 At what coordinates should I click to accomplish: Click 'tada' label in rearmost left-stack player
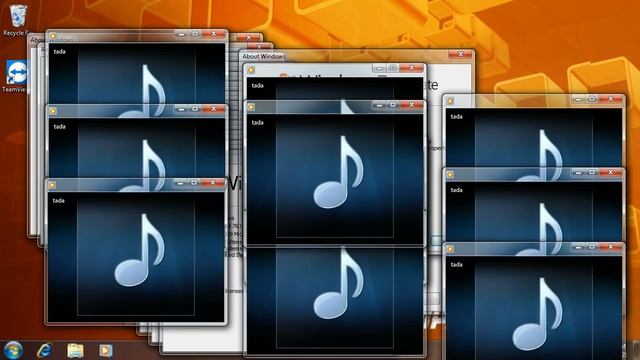click(x=60, y=51)
